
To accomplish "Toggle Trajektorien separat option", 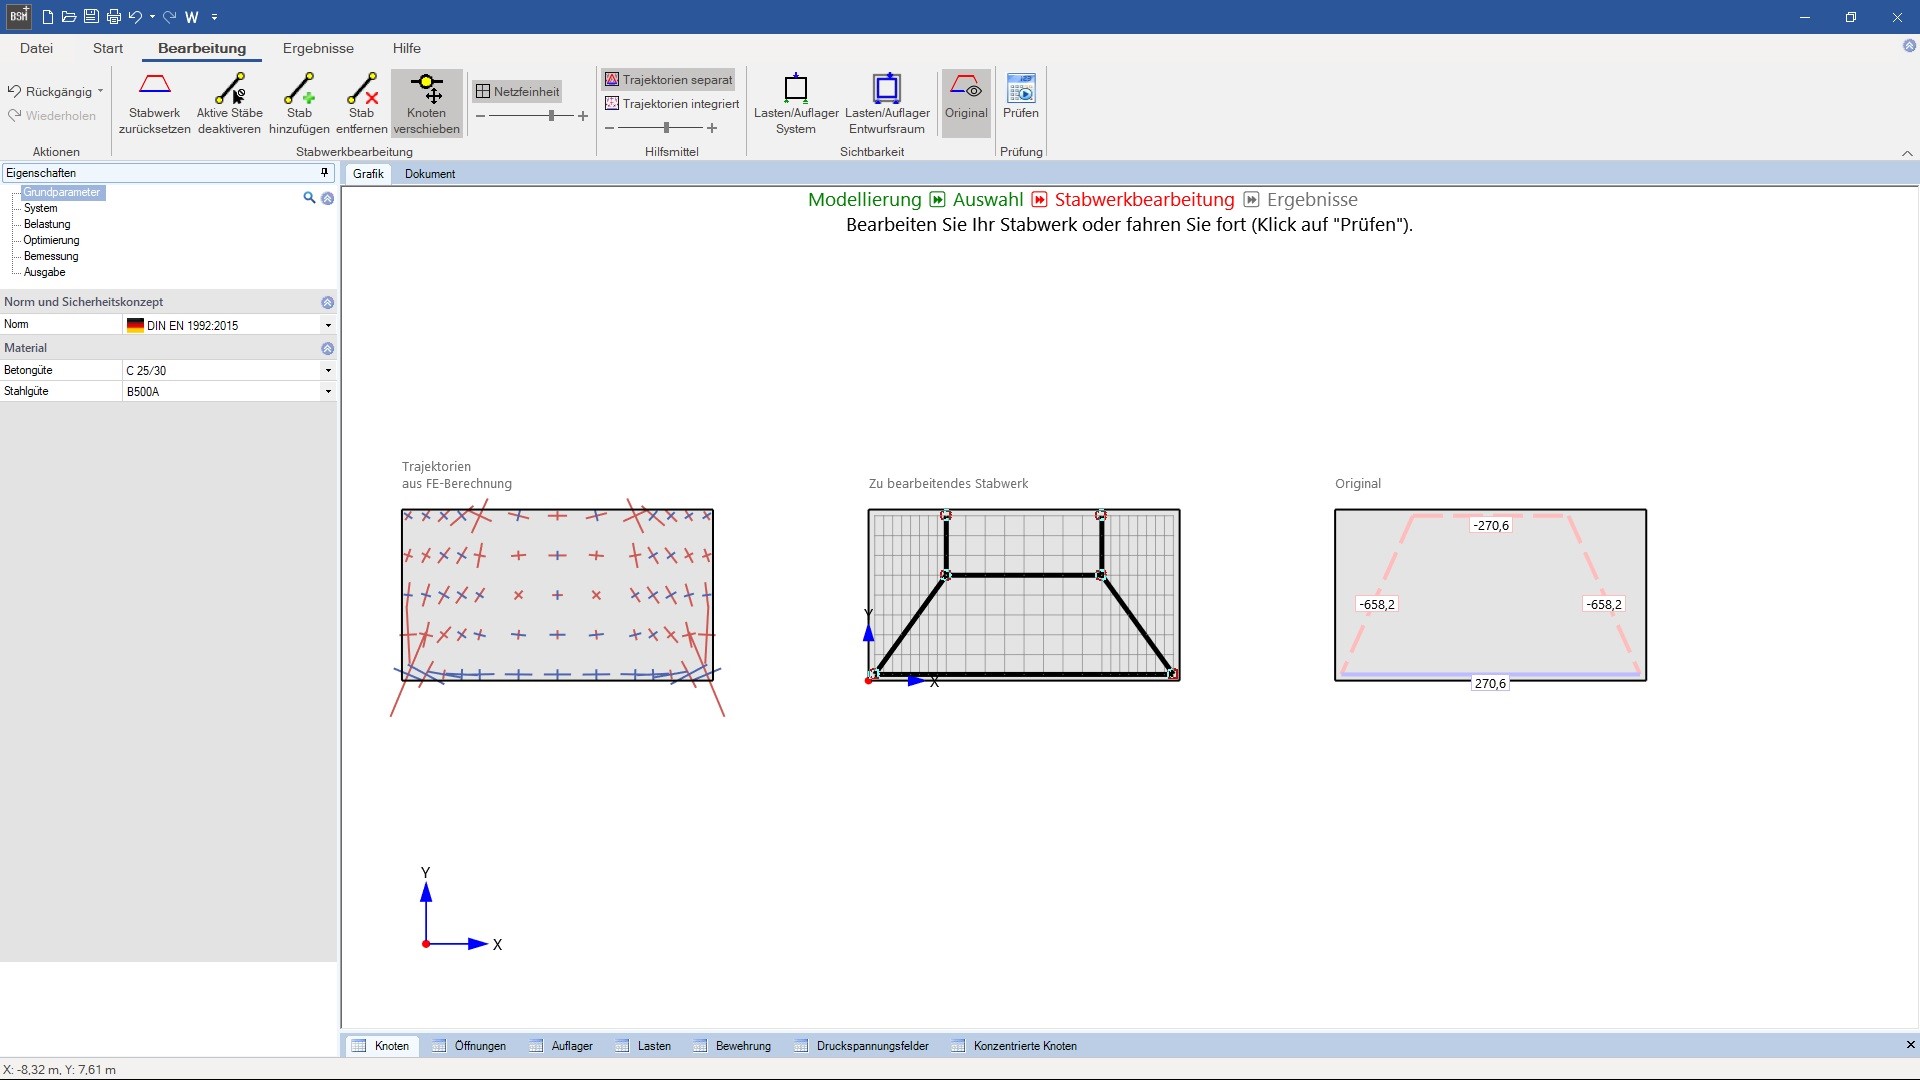I will click(669, 80).
